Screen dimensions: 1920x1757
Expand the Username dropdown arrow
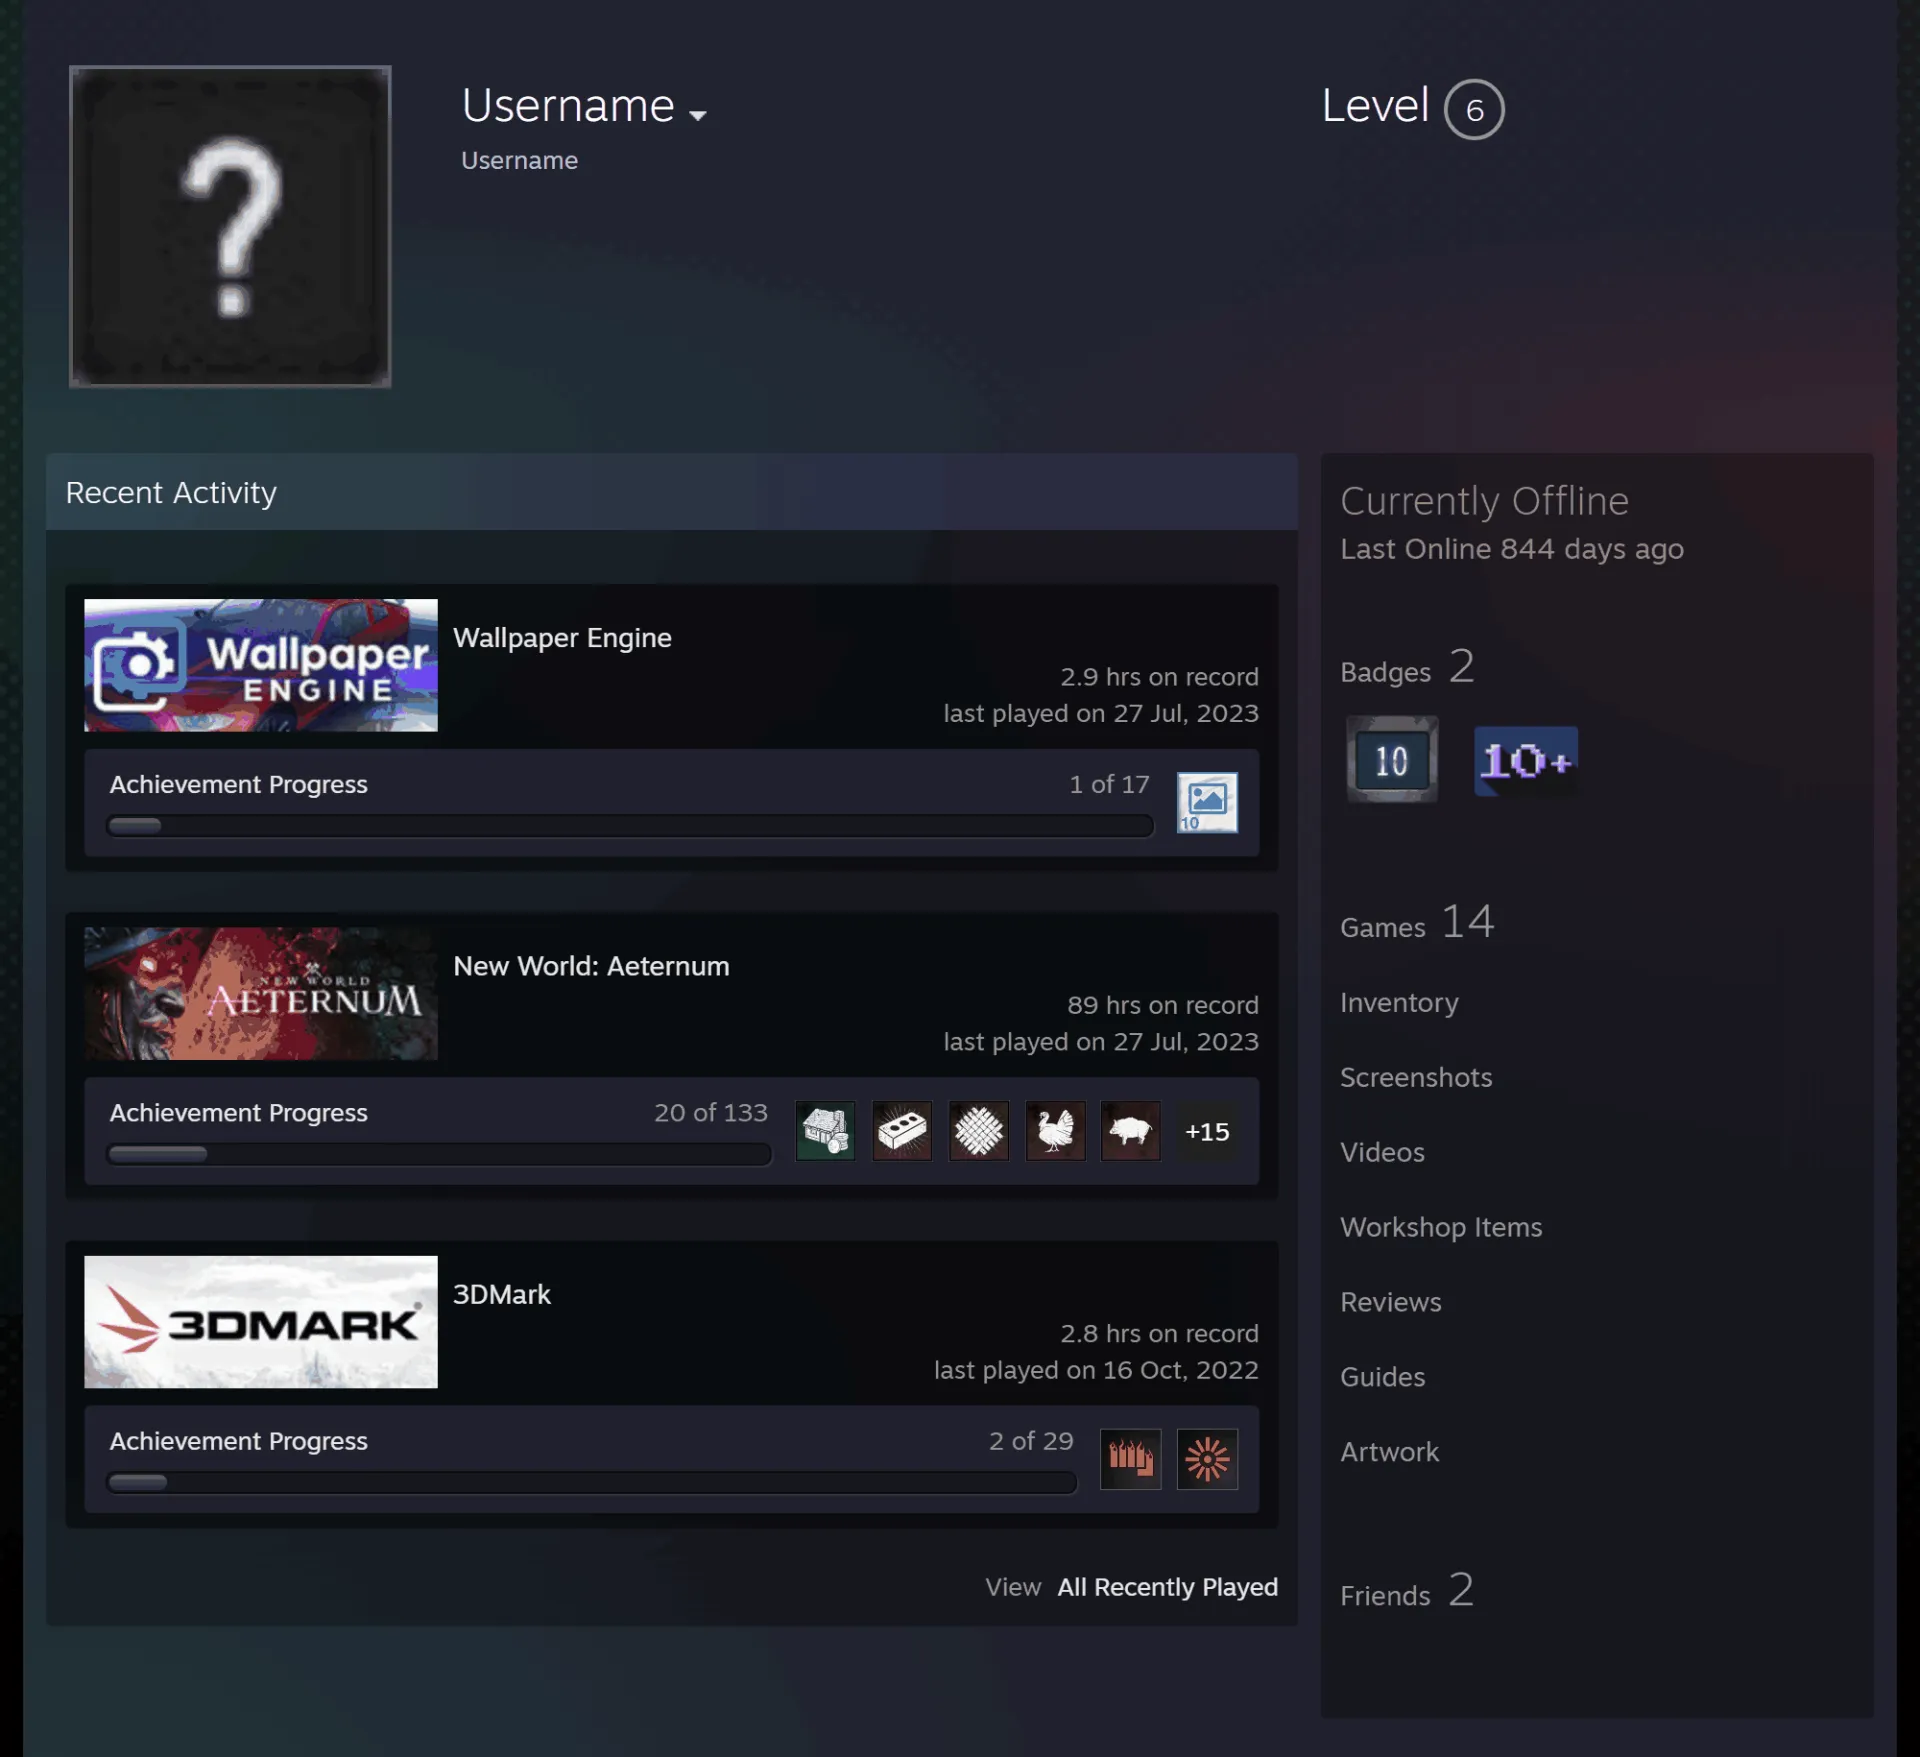coord(698,115)
